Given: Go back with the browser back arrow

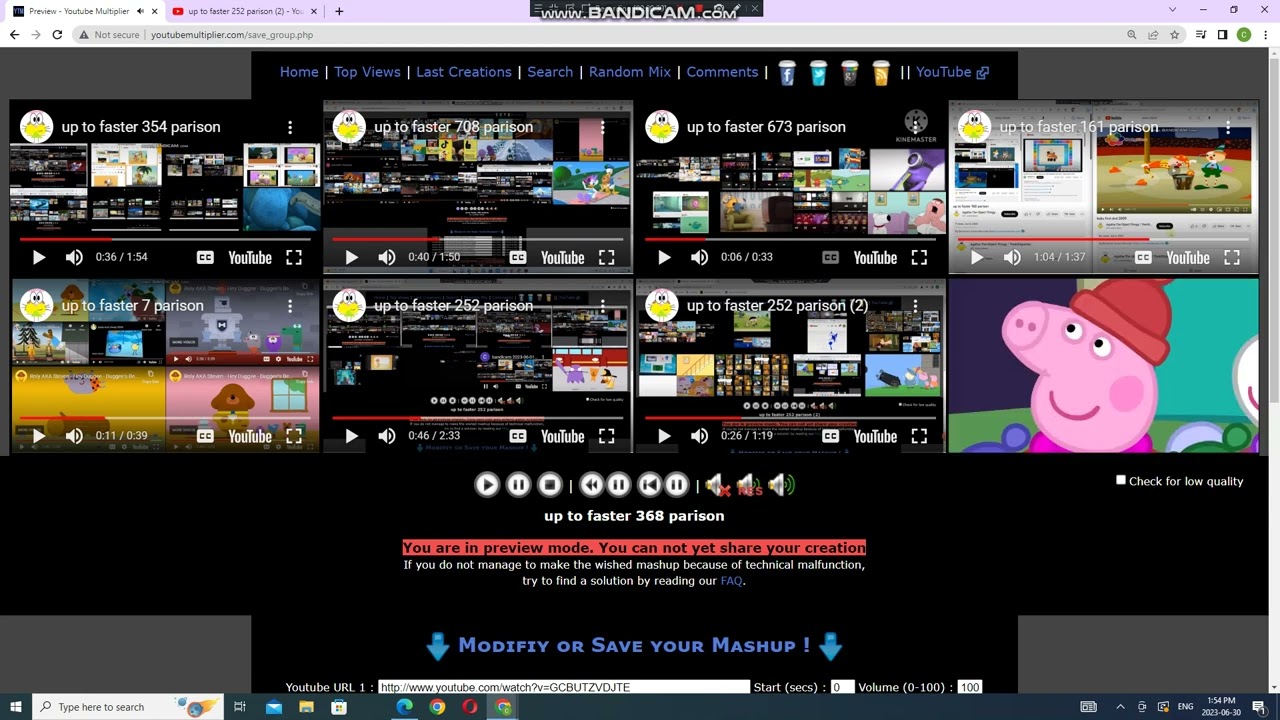Looking at the screenshot, I should [14, 34].
